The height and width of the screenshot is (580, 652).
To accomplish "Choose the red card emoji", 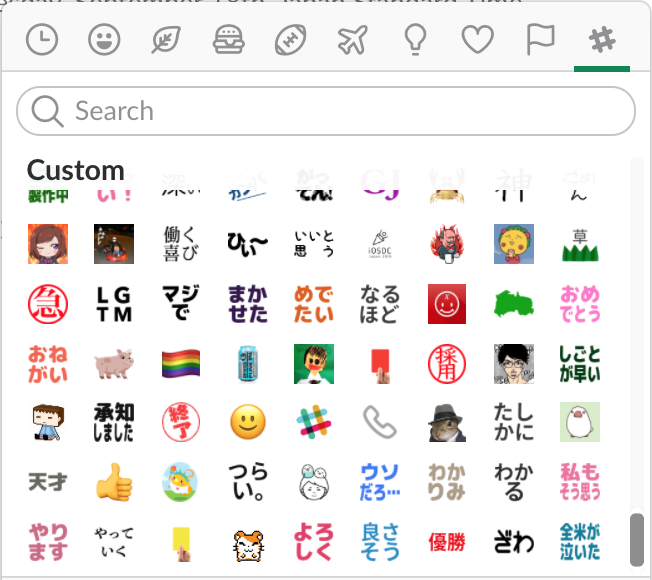I will tap(380, 365).
